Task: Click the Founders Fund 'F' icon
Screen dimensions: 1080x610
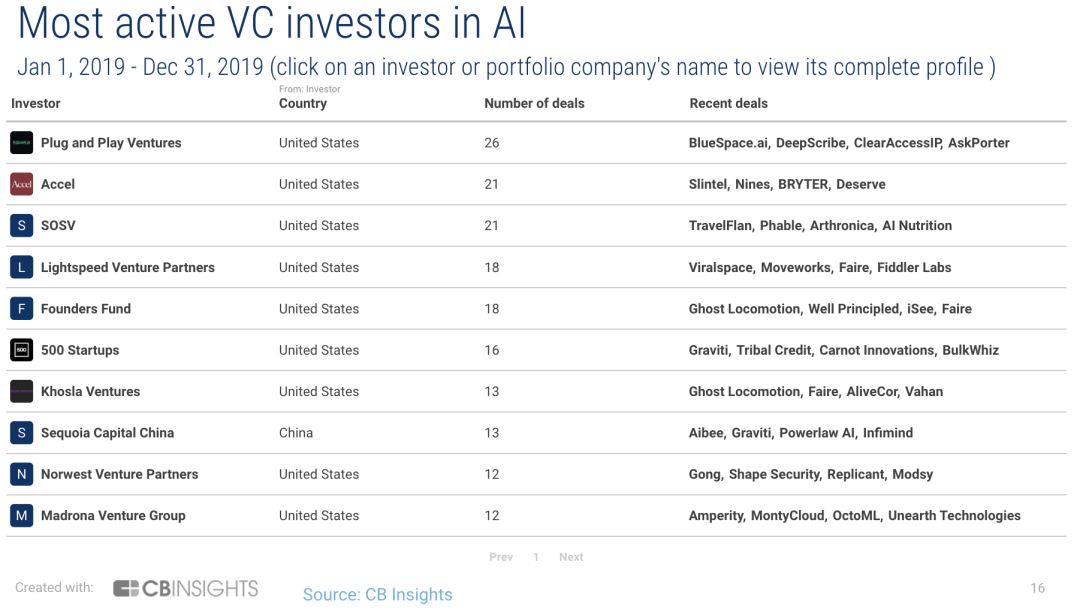Action: (22, 309)
